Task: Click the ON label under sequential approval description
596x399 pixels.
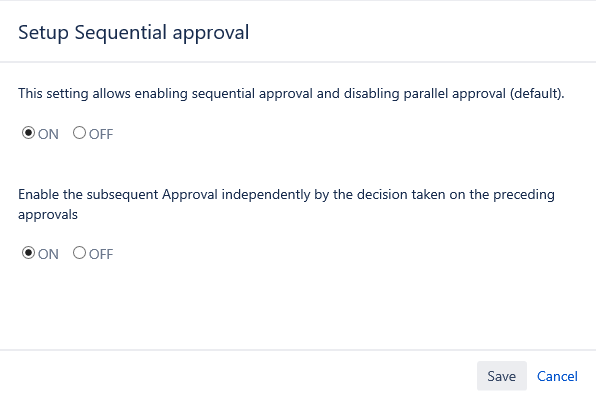Action: 48,134
